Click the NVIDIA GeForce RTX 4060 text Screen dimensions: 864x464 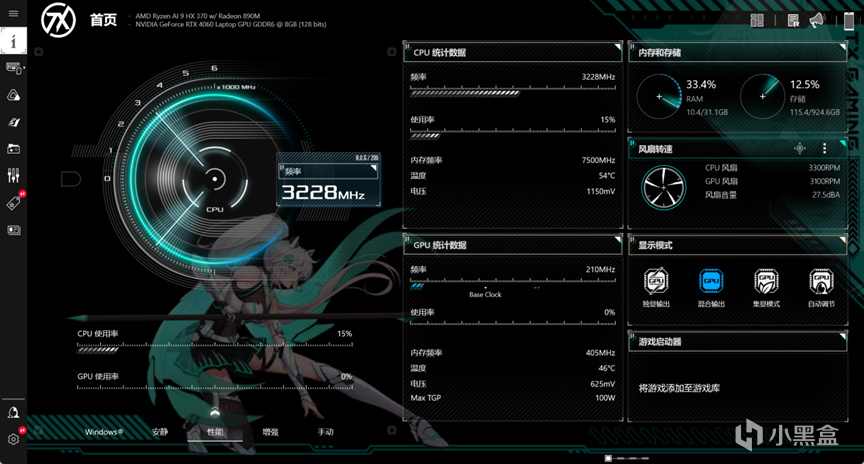231,24
